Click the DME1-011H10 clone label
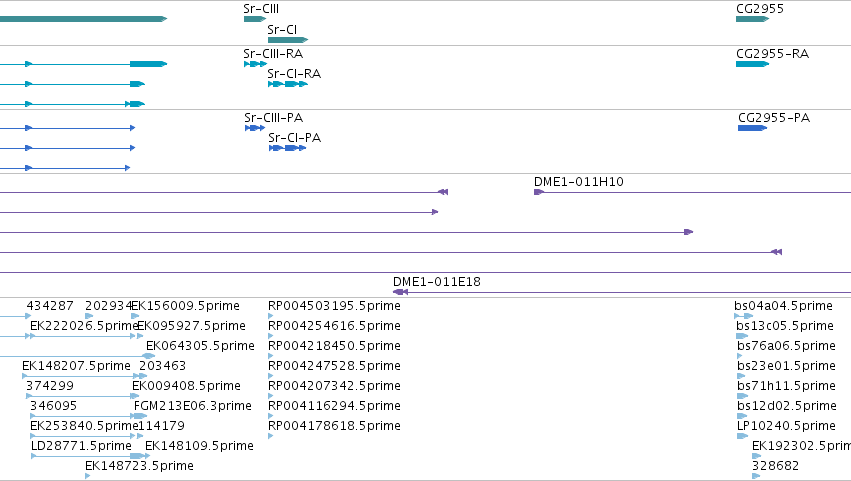The image size is (851, 481). tap(579, 182)
